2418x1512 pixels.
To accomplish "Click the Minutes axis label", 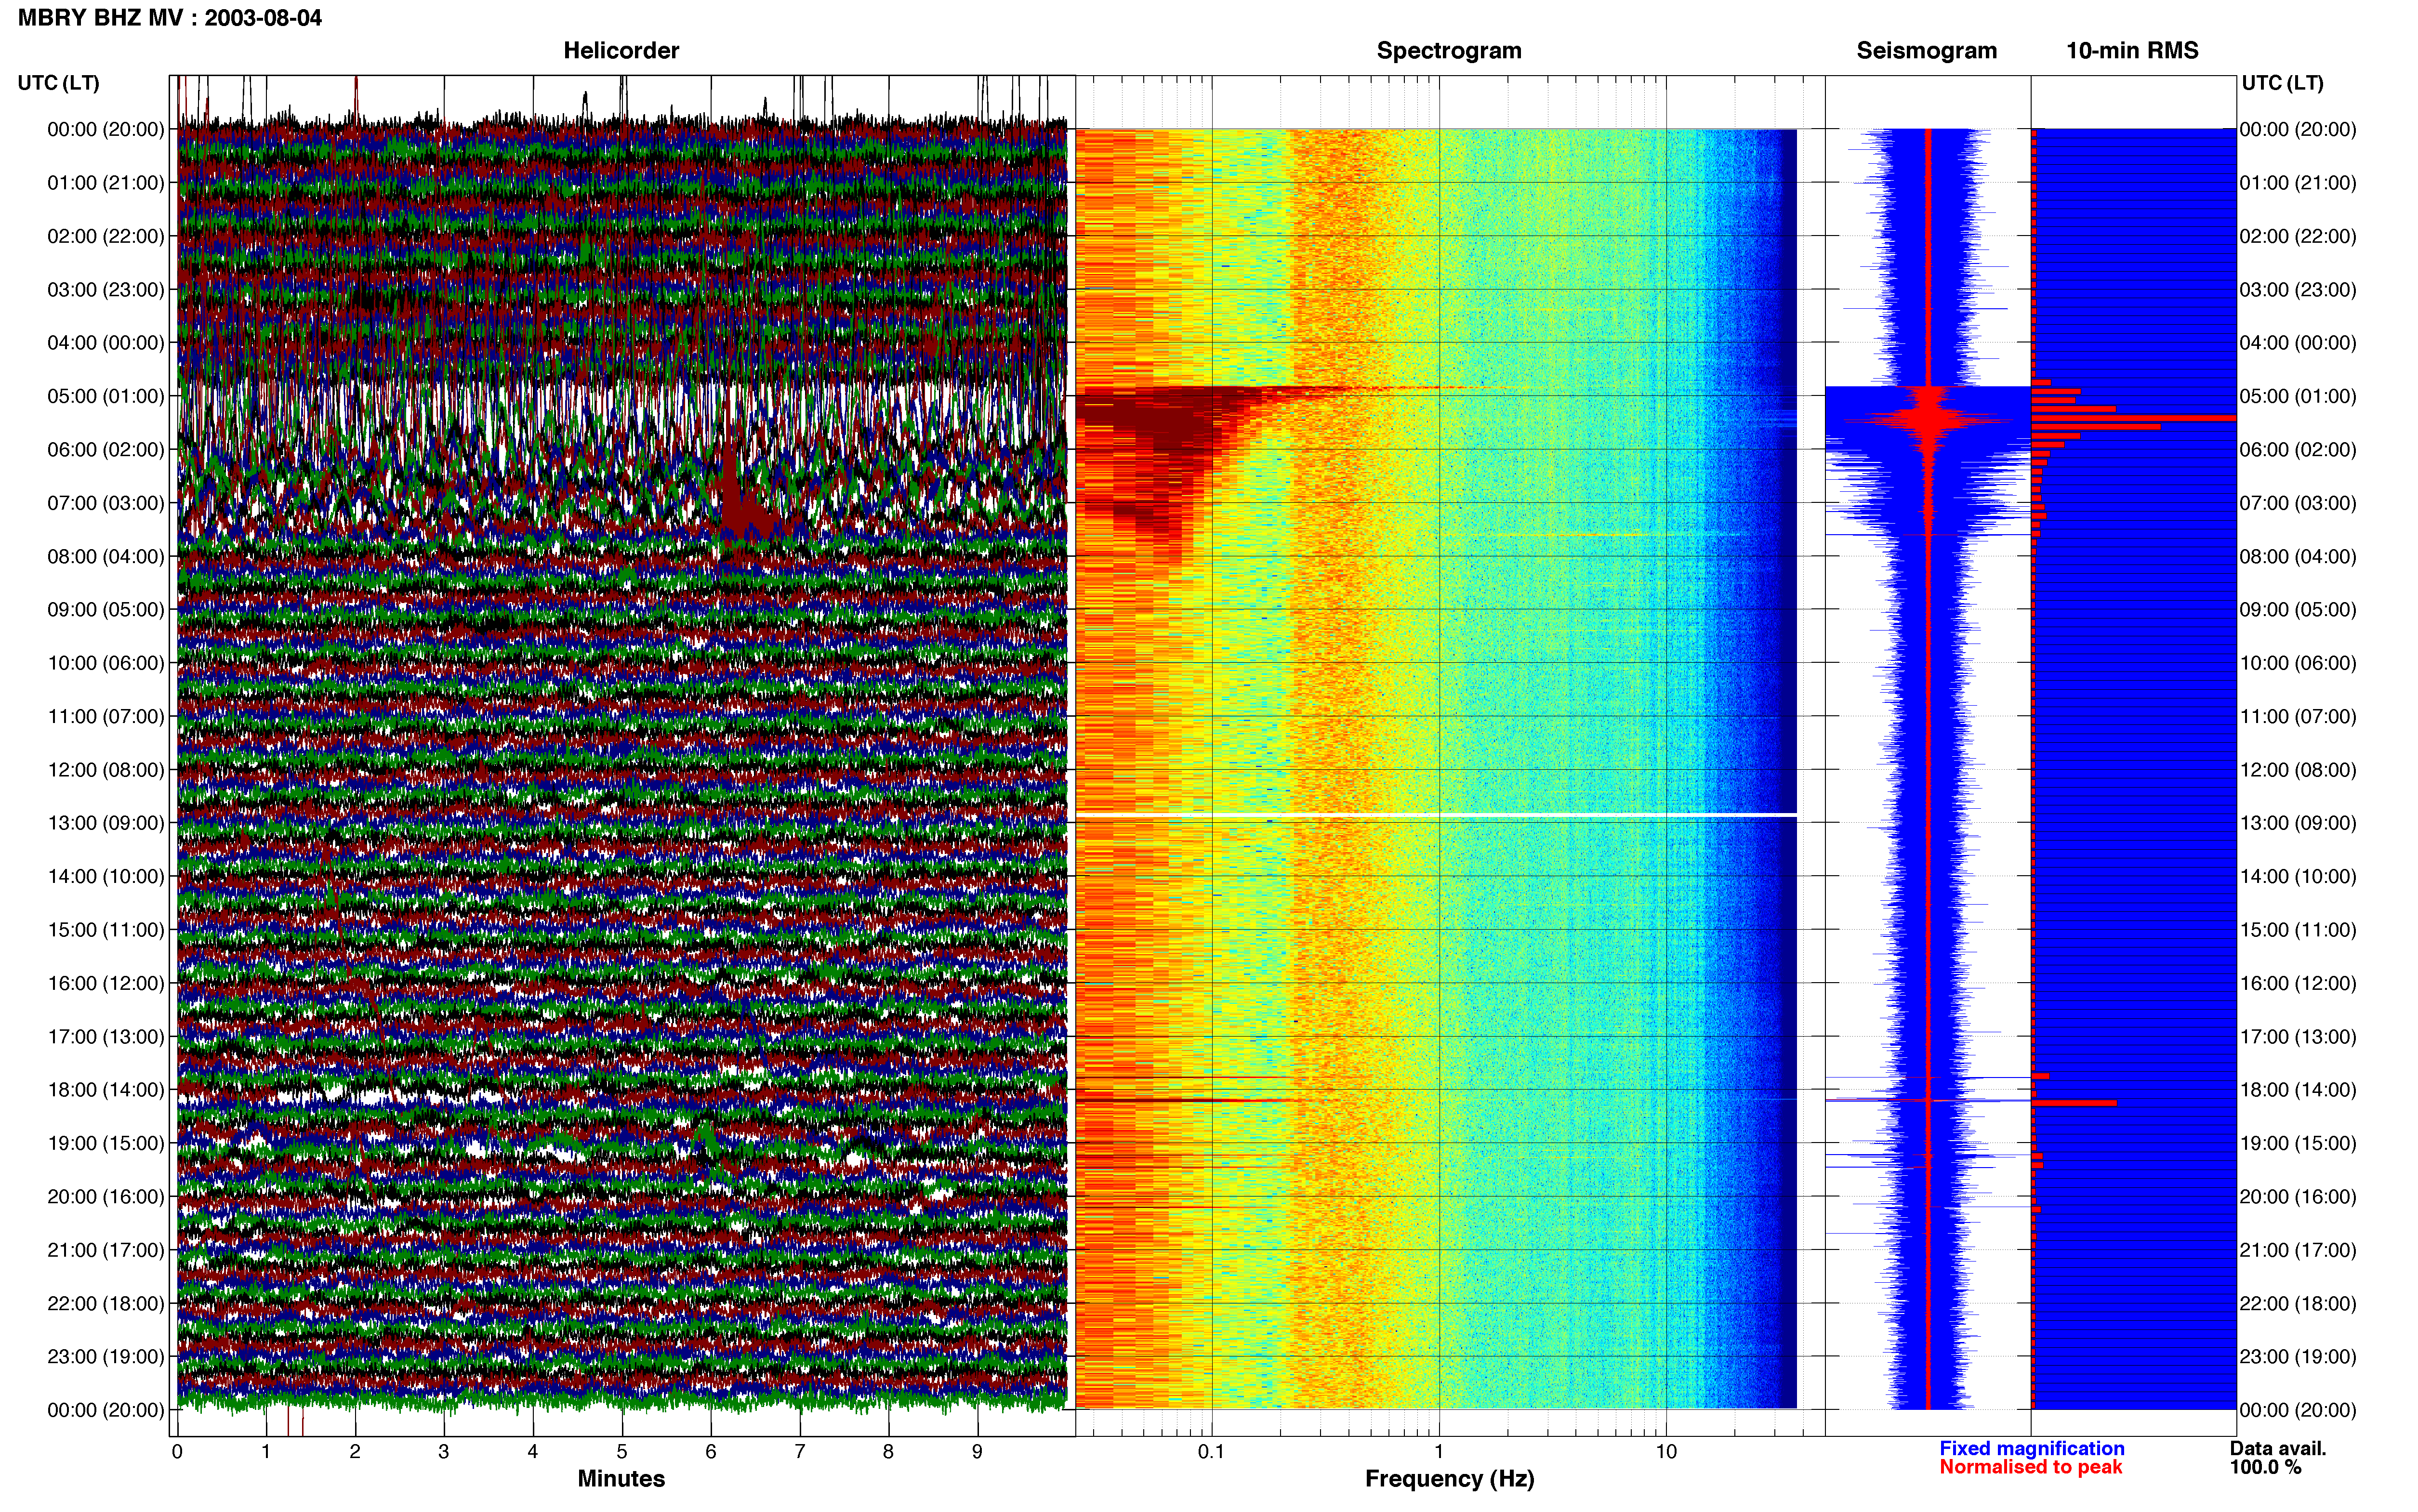I will coord(621,1478).
